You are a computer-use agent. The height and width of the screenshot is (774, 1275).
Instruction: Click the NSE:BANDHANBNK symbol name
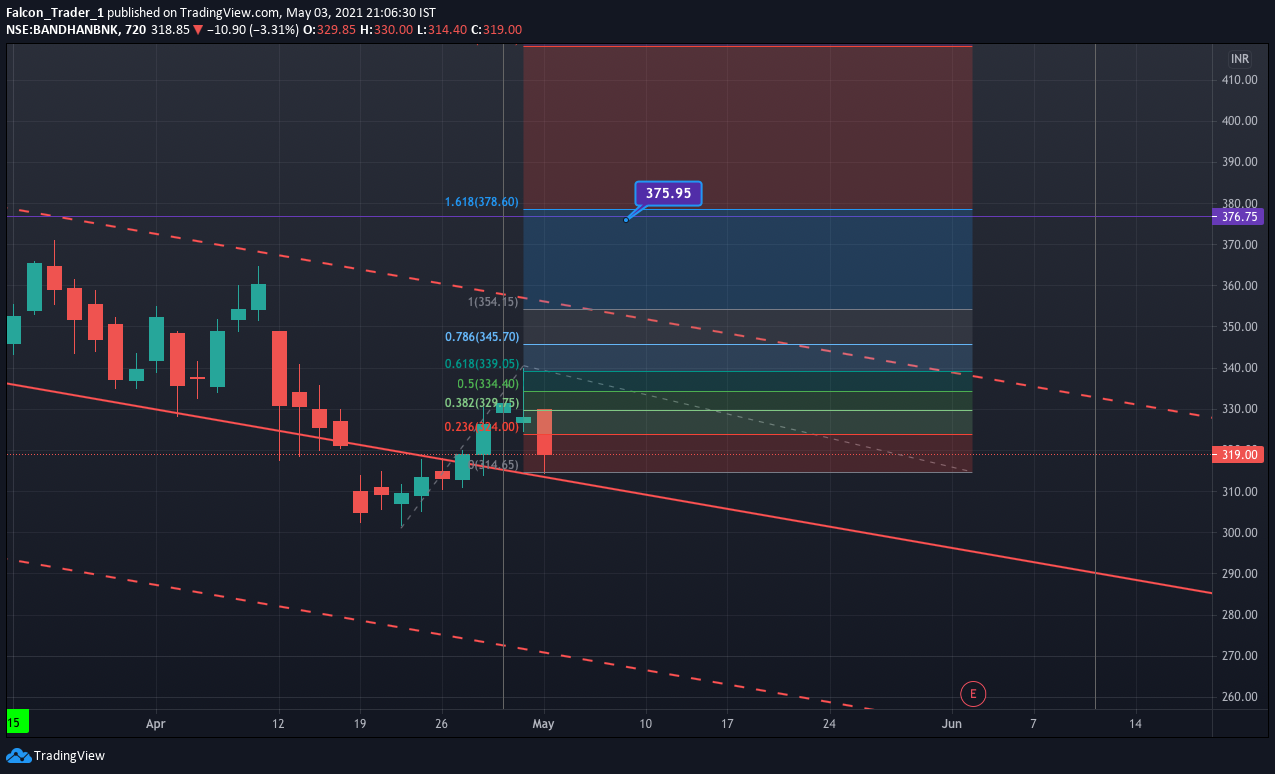pos(63,30)
